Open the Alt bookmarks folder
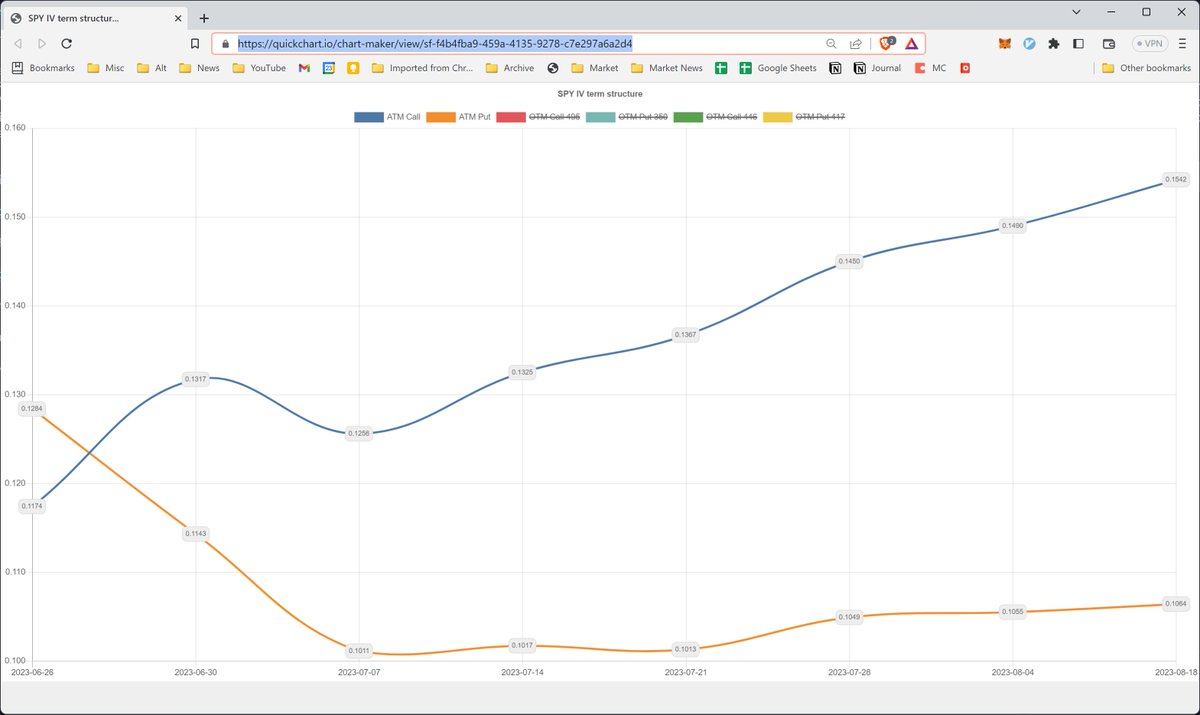Image resolution: width=1200 pixels, height=715 pixels. pyautogui.click(x=152, y=68)
